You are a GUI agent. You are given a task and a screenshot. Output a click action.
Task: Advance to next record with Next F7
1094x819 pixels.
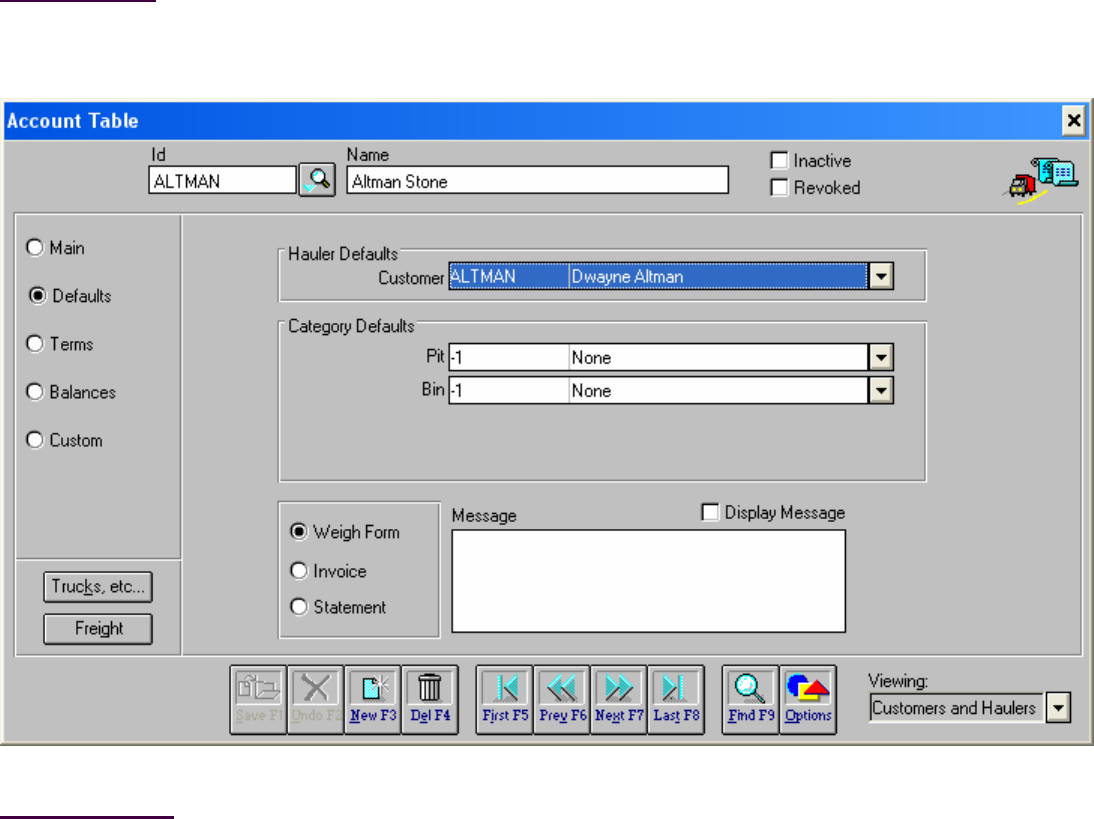pyautogui.click(x=619, y=699)
